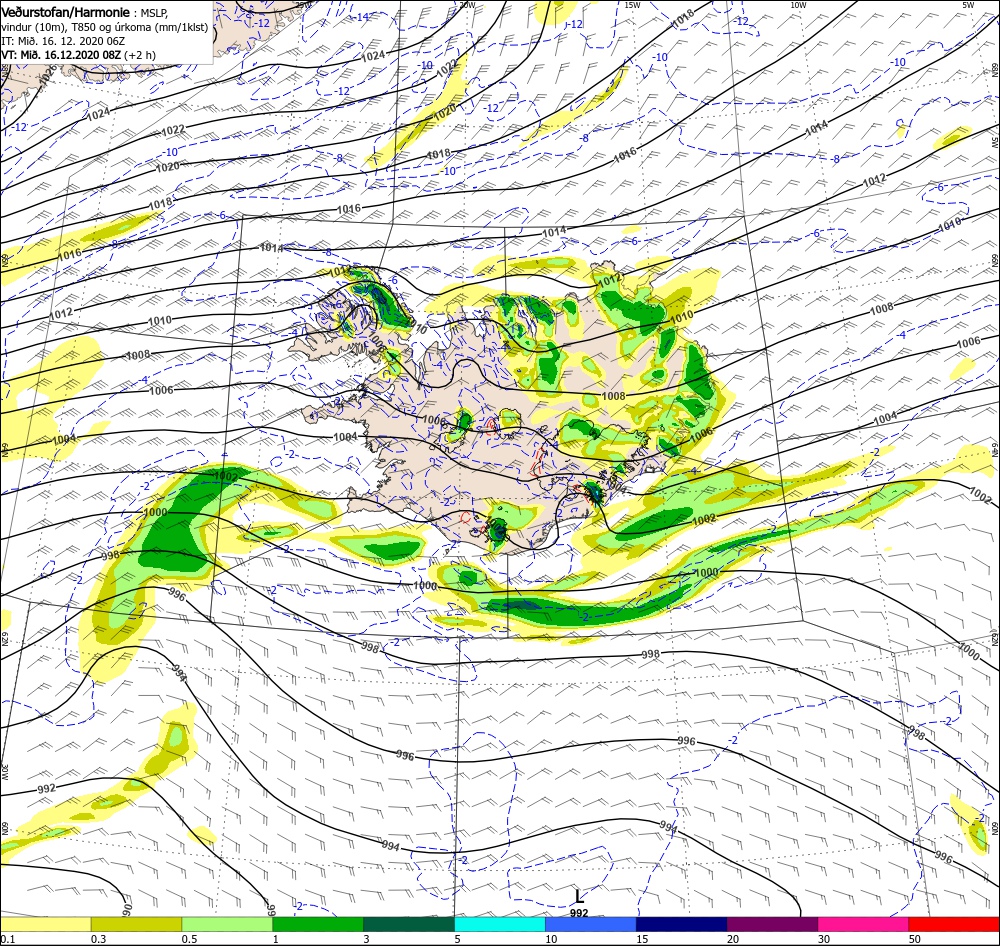Click the navy 15–20 legend swatch

pos(682,924)
